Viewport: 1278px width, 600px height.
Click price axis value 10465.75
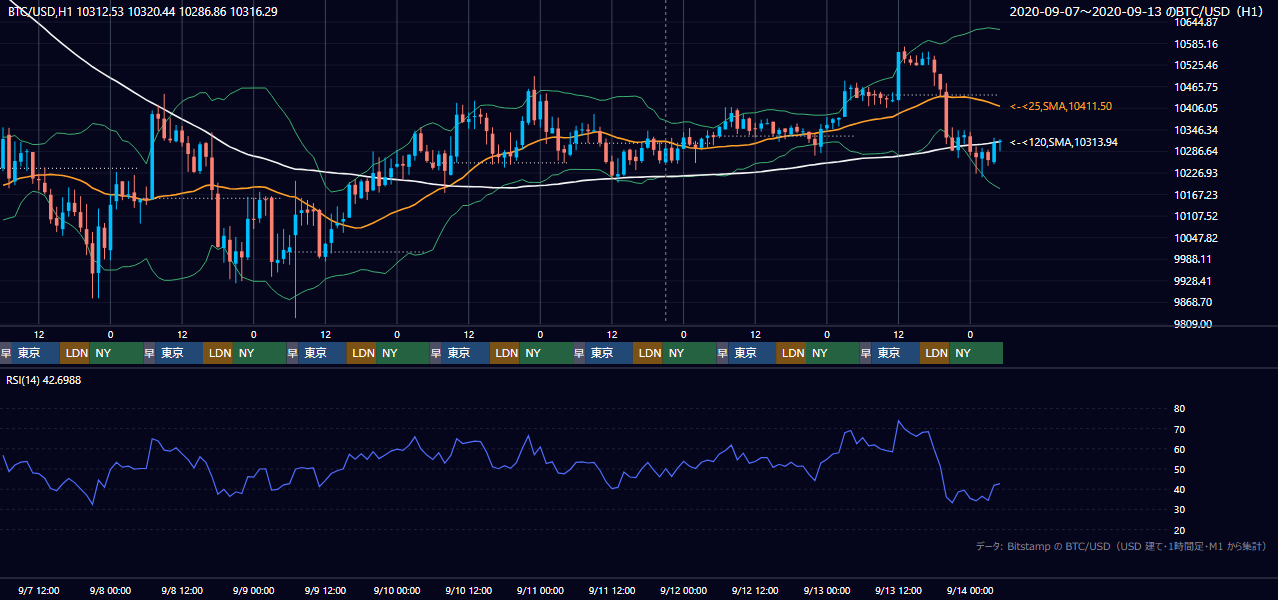pyautogui.click(x=1195, y=87)
